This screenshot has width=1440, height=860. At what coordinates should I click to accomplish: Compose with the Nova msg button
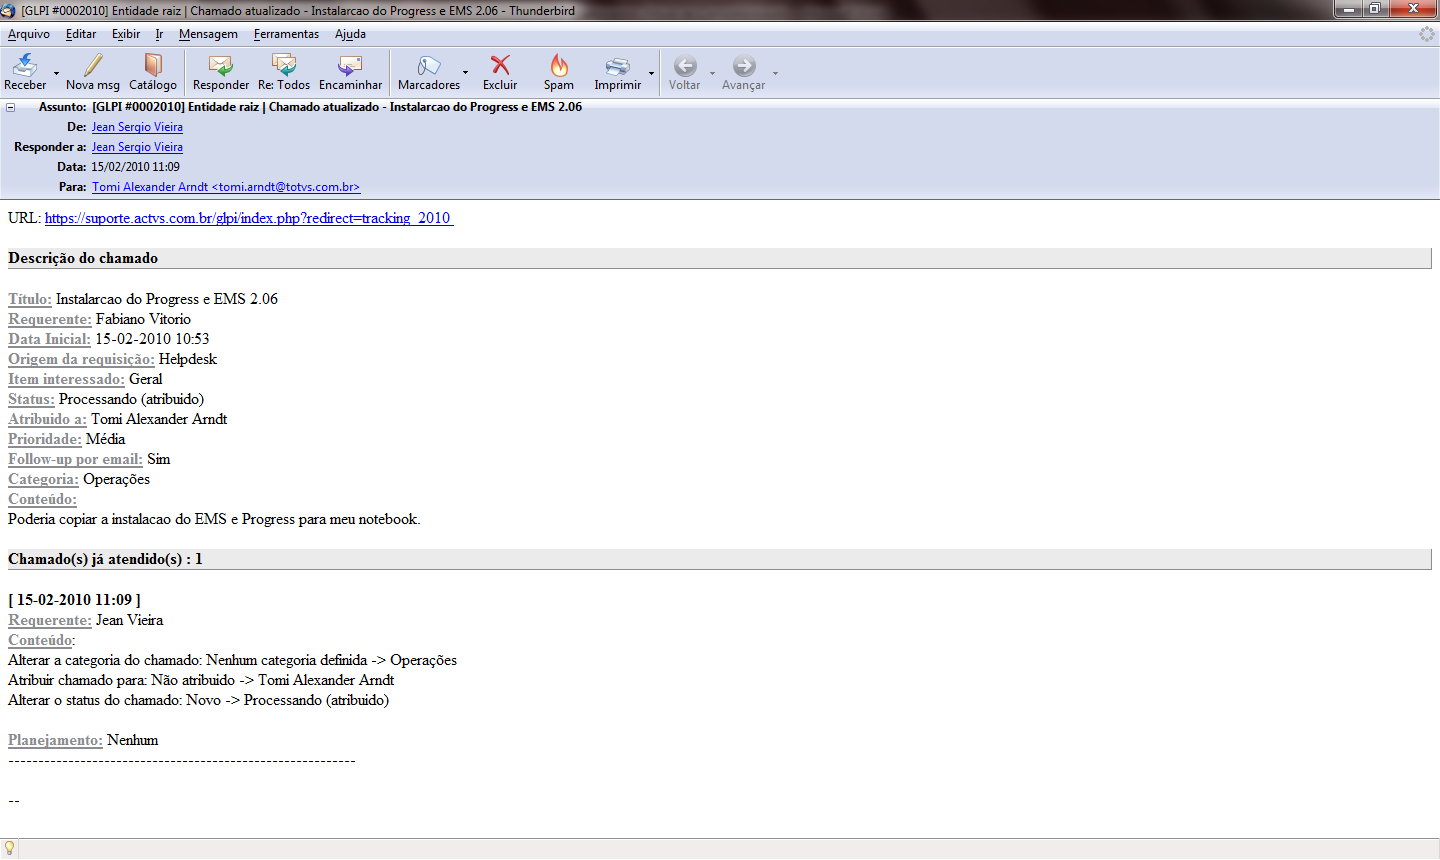point(93,73)
